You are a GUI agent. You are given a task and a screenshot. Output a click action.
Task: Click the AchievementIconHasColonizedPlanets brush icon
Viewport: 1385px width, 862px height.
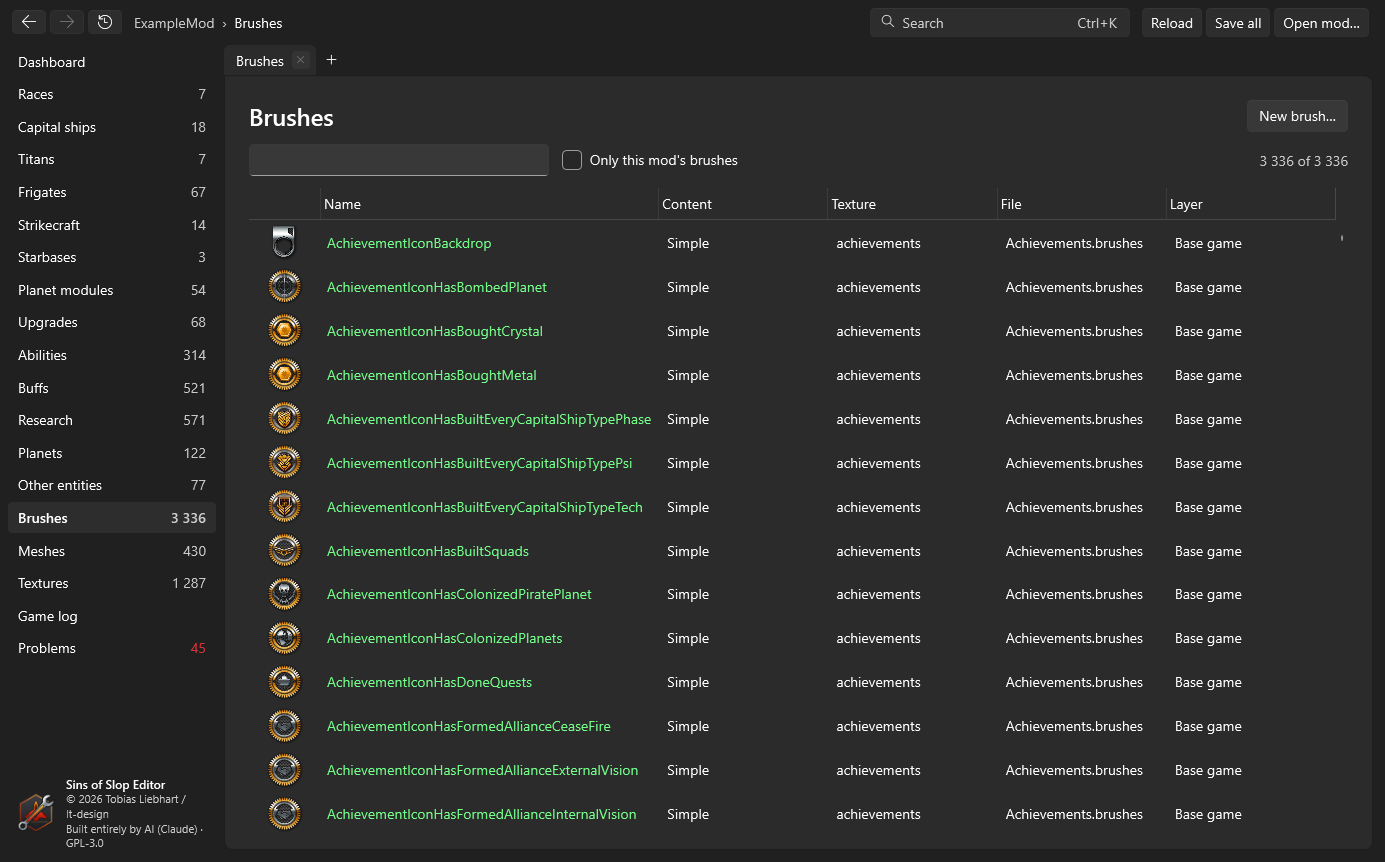click(284, 638)
